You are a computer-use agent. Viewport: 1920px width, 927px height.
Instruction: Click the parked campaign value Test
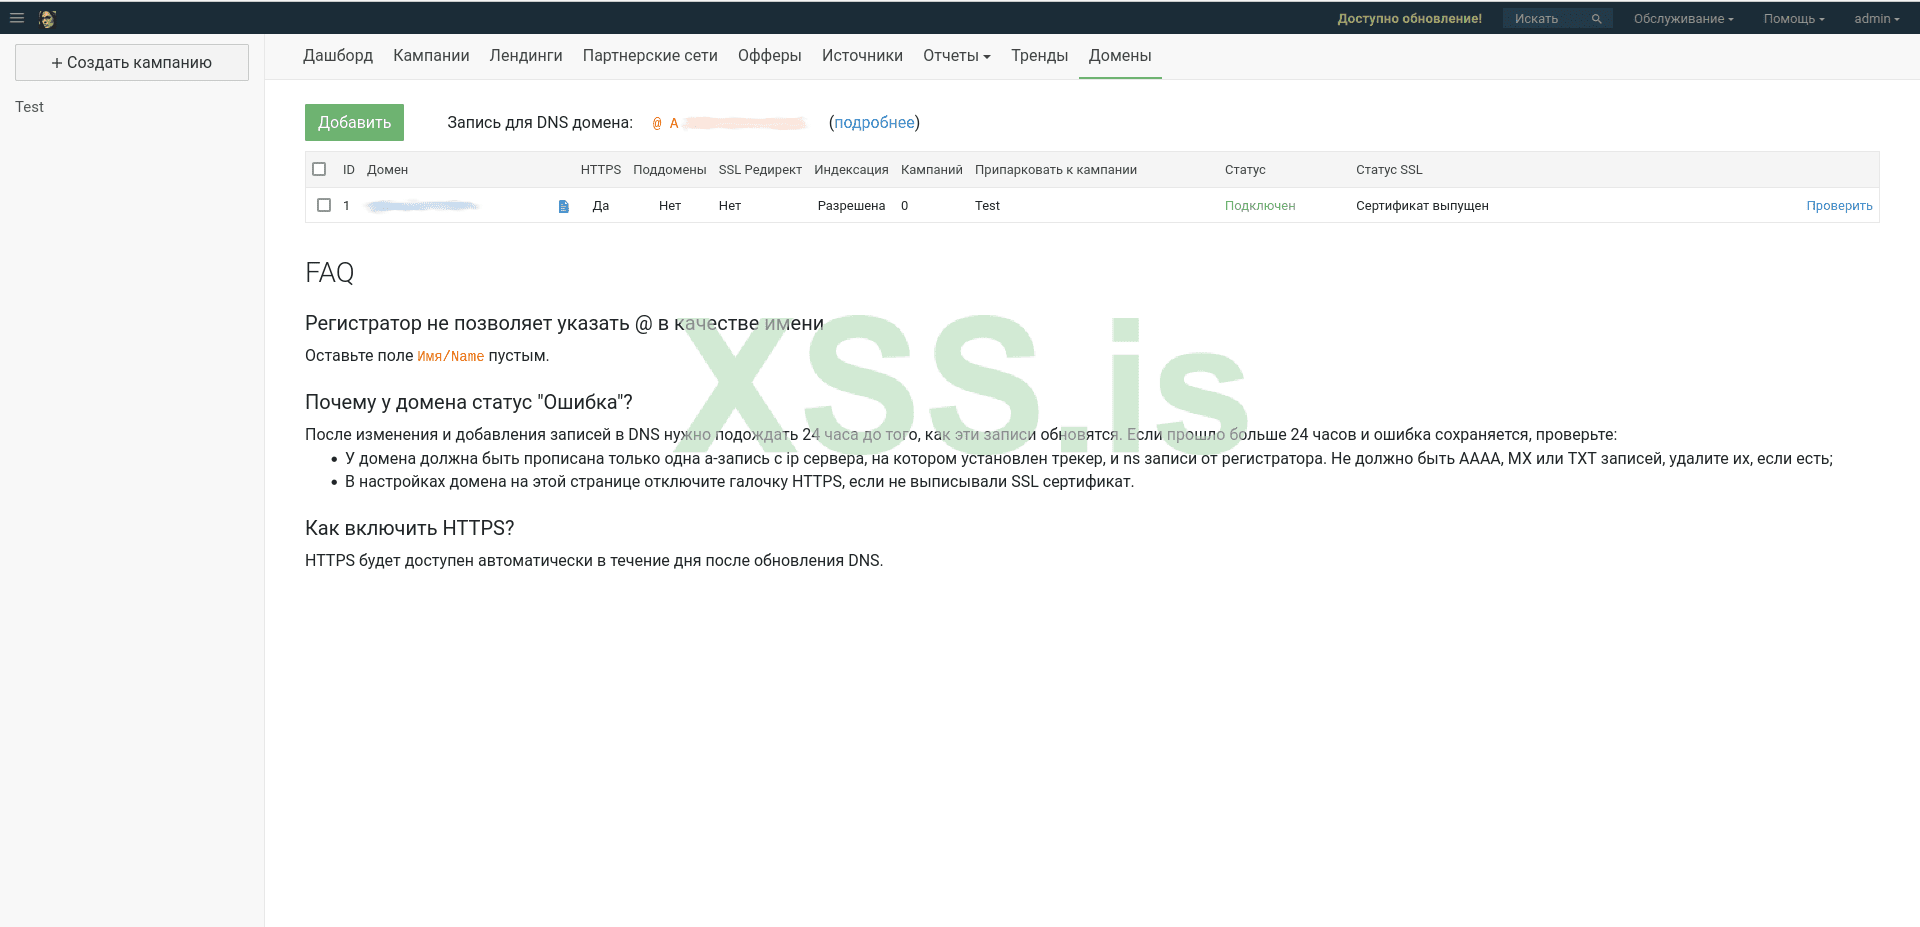click(987, 206)
